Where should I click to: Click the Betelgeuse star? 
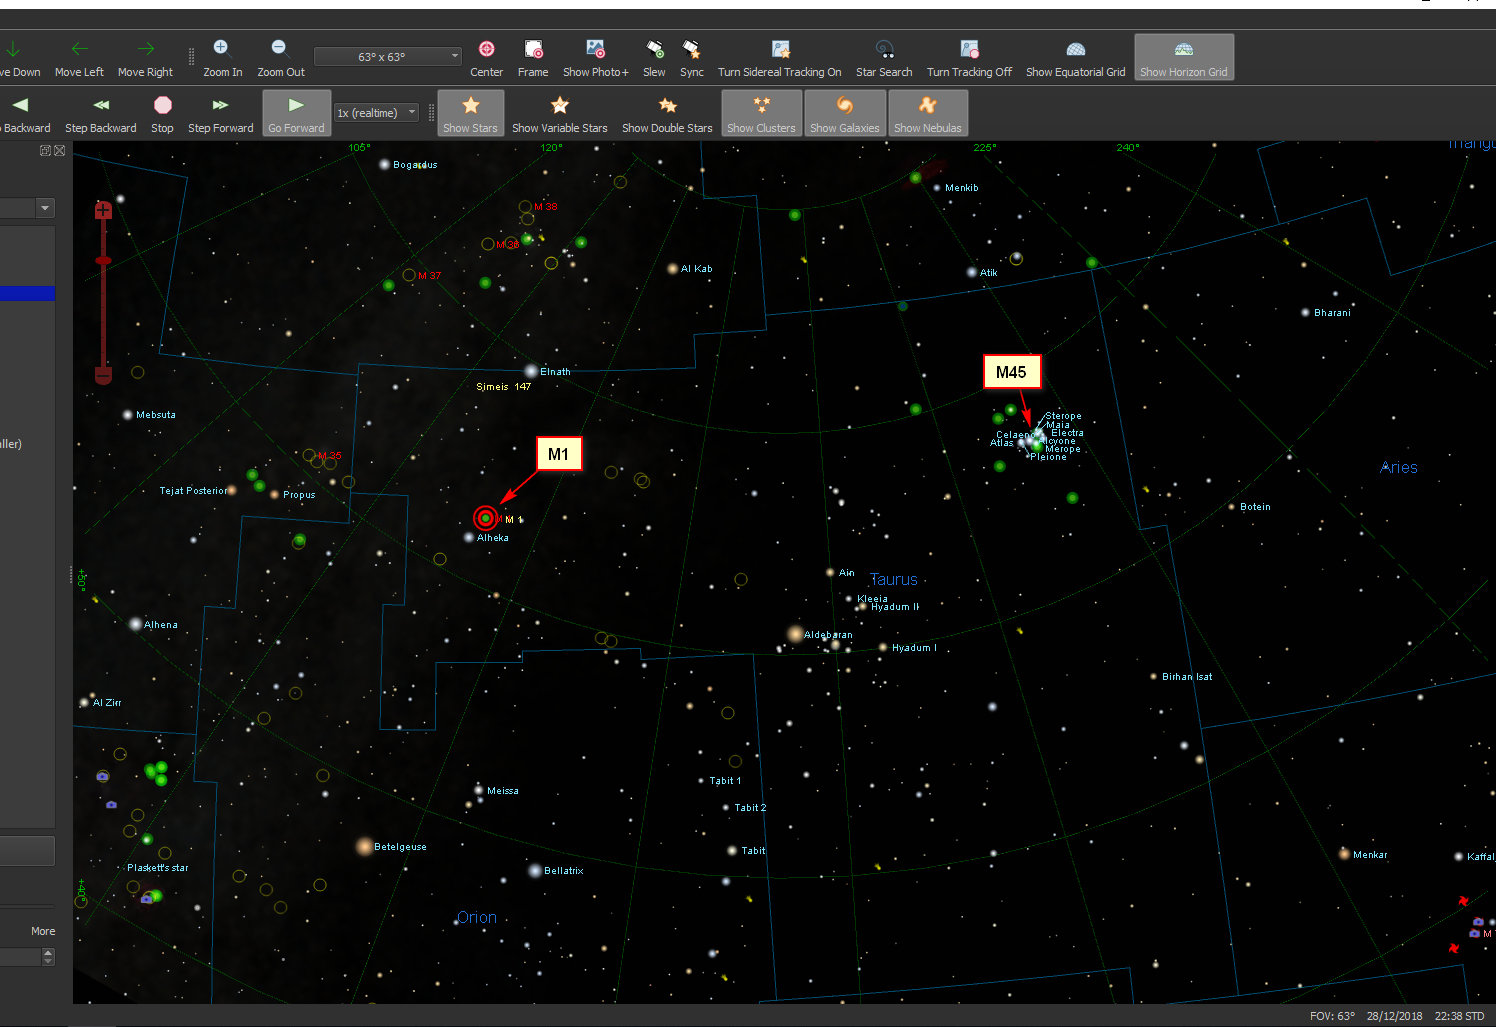click(x=364, y=846)
